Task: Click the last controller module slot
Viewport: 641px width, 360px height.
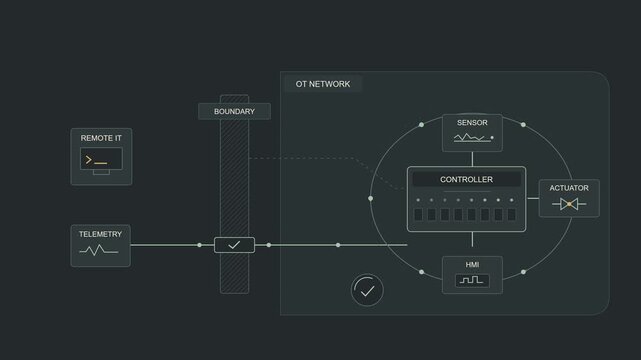Action: [511, 215]
